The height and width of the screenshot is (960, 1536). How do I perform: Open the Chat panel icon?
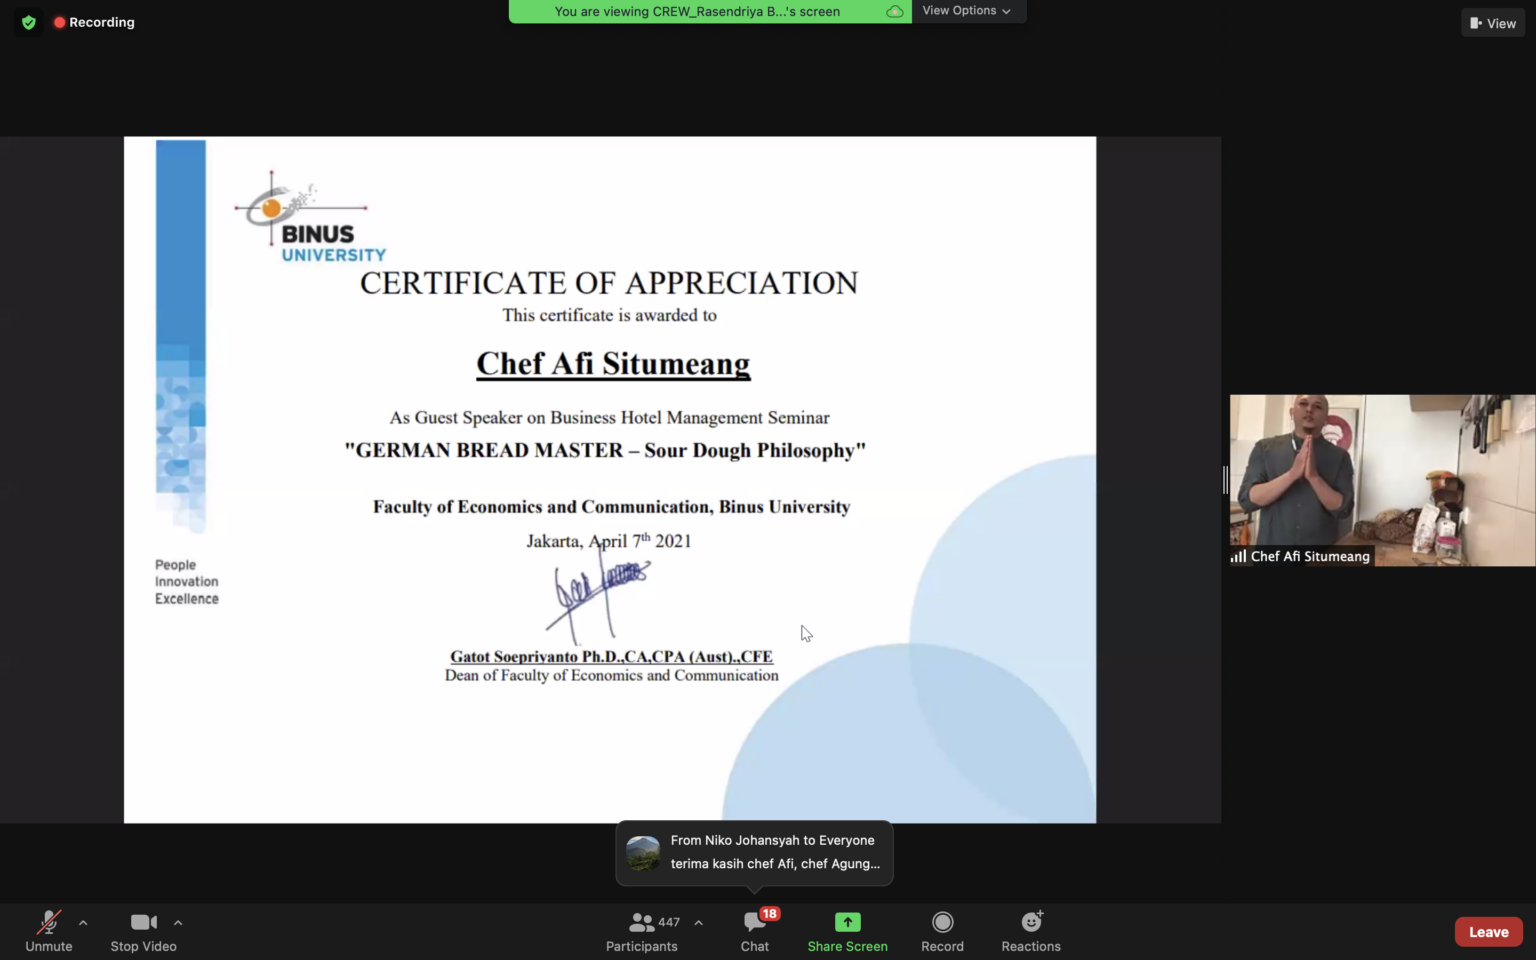click(755, 922)
